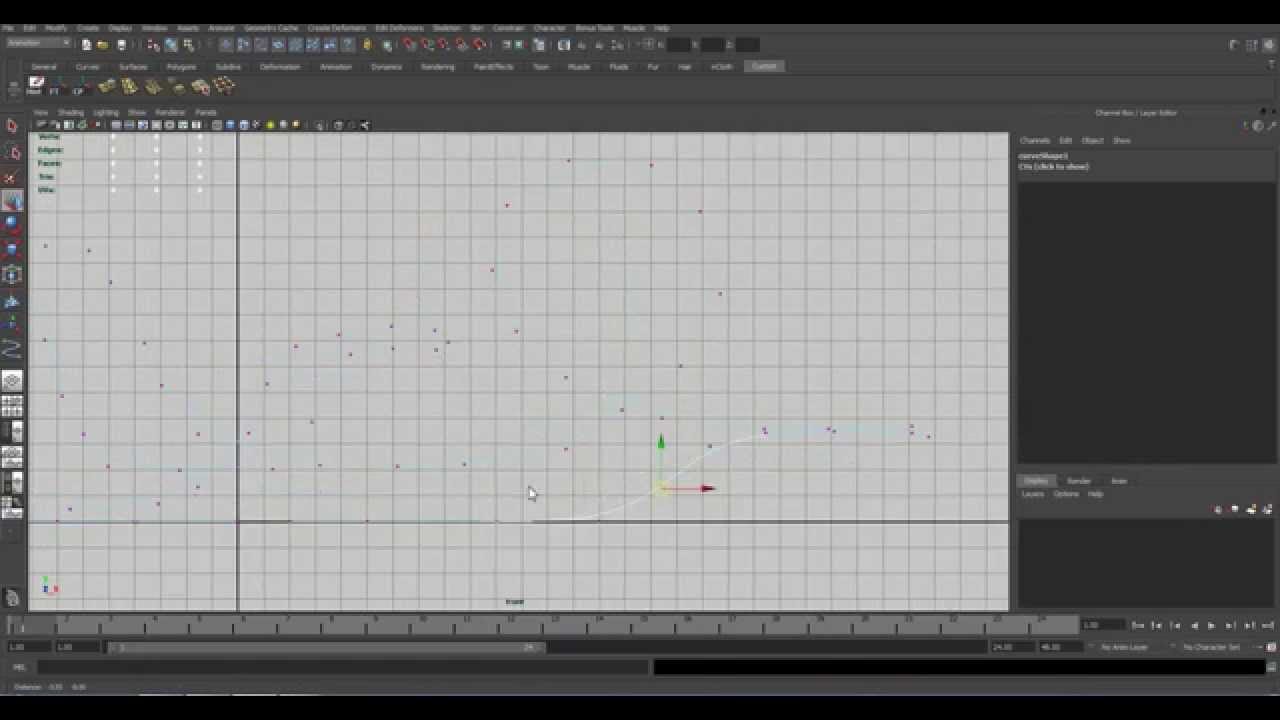Switch to single perspective view layout
The image size is (1280, 720).
pyautogui.click(x=12, y=381)
